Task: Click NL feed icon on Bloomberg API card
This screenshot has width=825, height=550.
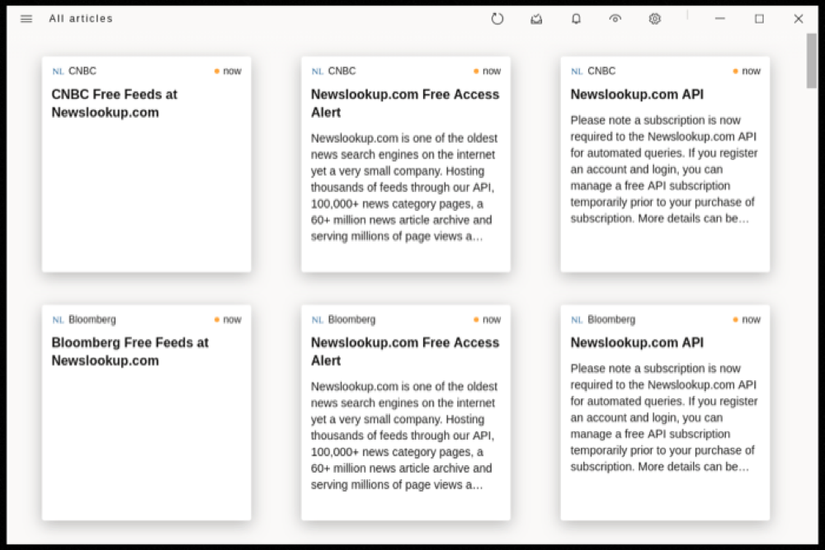Action: 577,319
